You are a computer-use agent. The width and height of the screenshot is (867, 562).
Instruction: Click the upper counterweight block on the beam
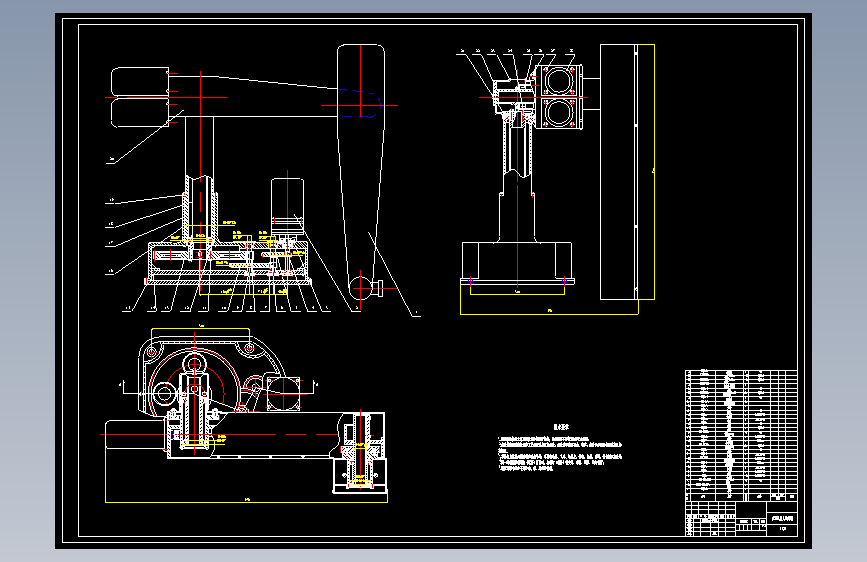coord(140,82)
